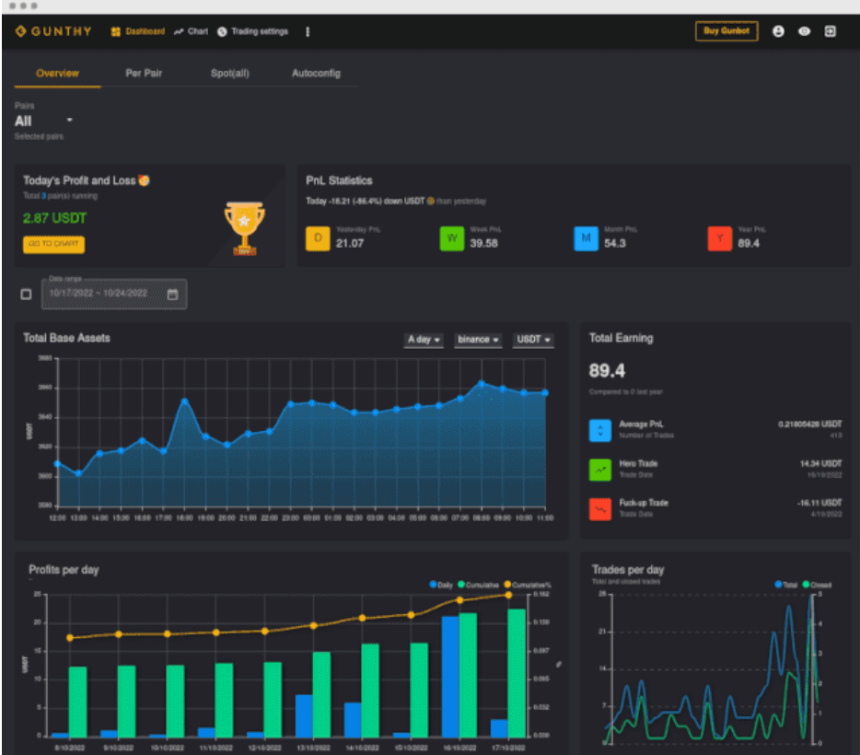Click the calendar icon in date range
This screenshot has height=755, width=860.
[x=172, y=294]
